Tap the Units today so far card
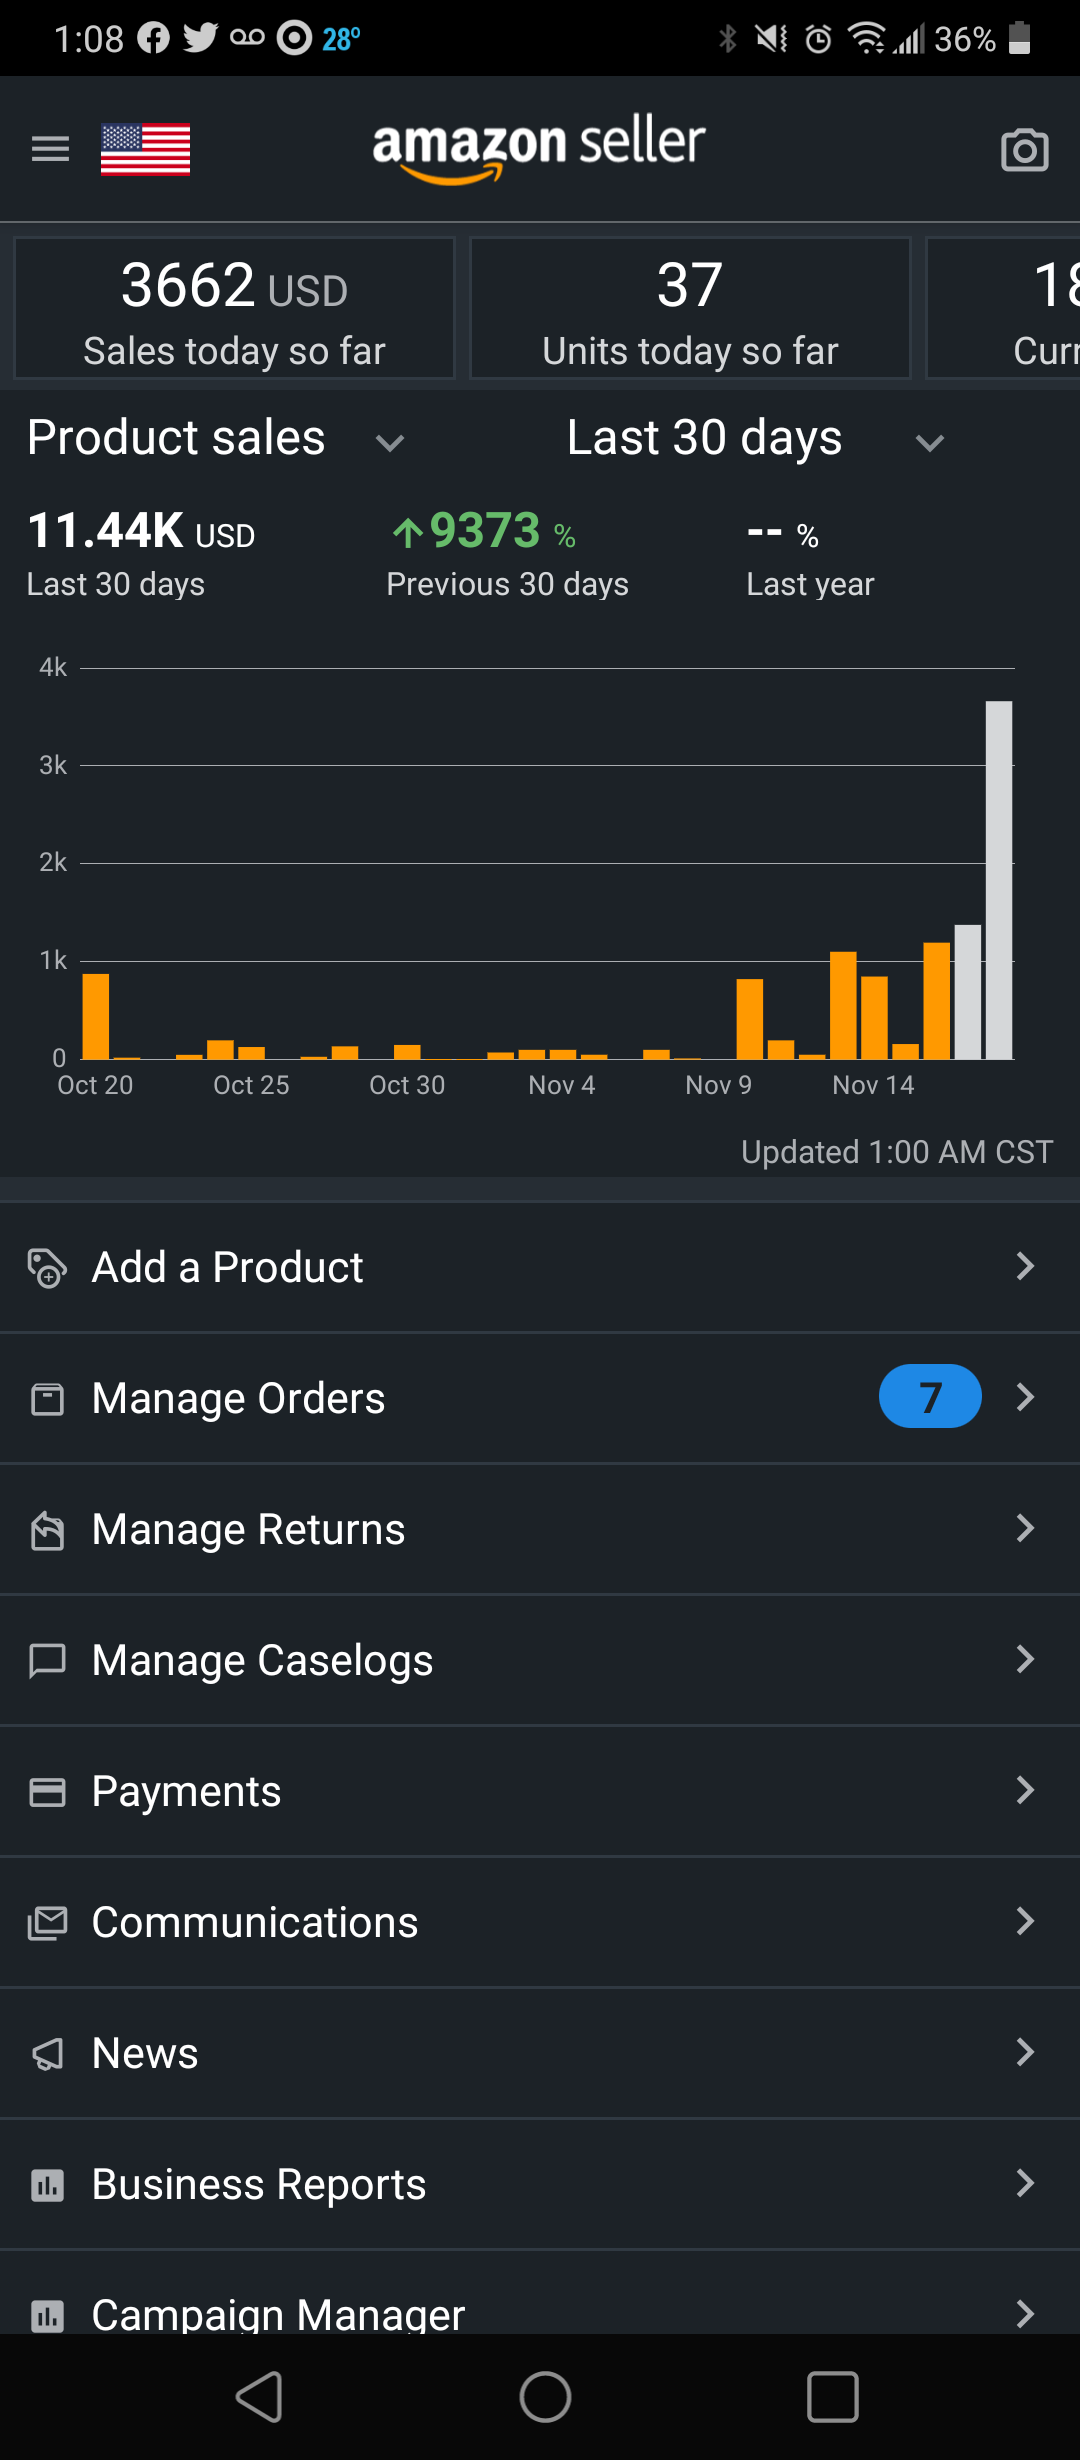Image resolution: width=1080 pixels, height=2460 pixels. (x=690, y=308)
